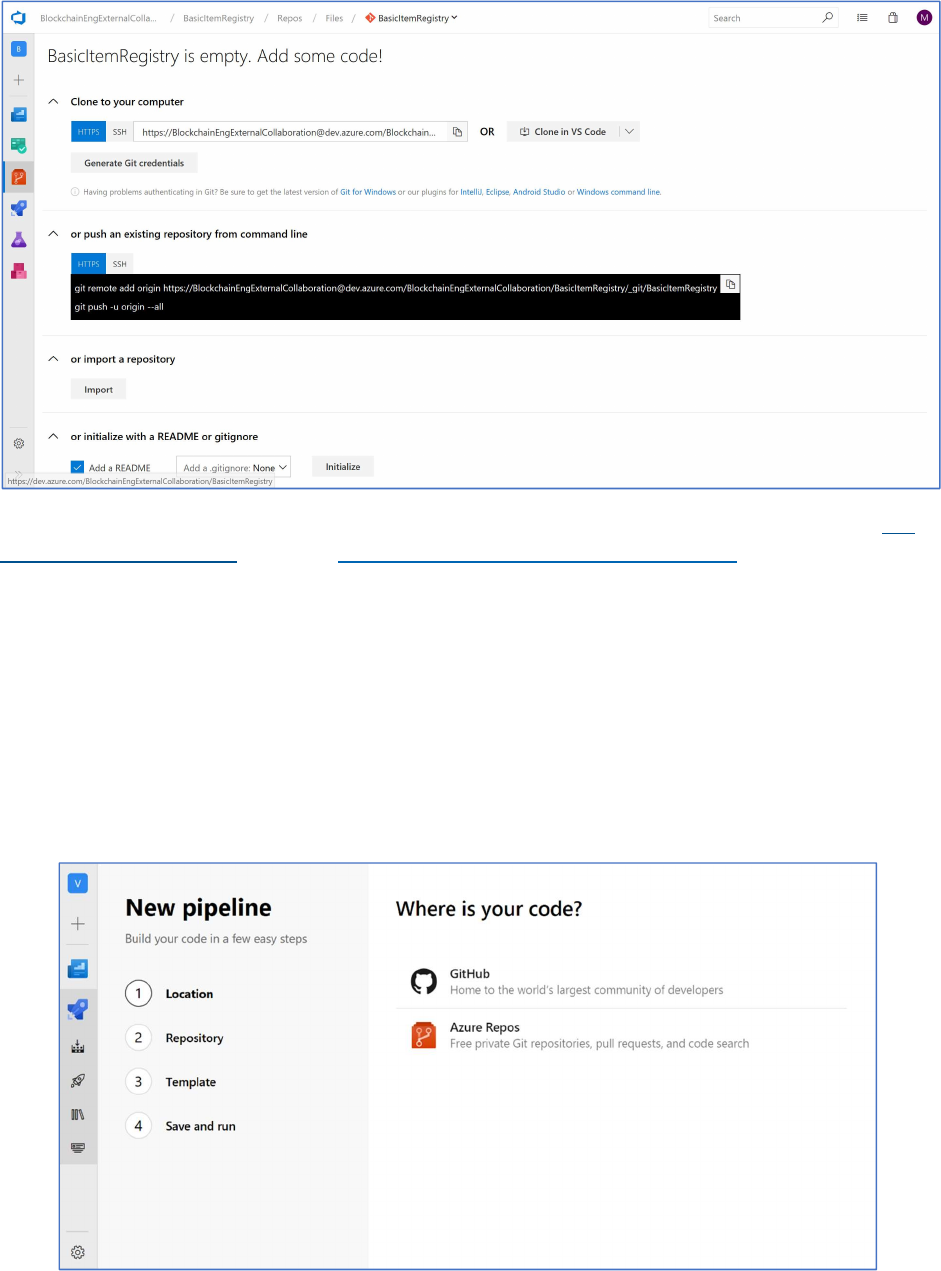Open the Add a .gitignore dropdown
Viewport: 941px width, 1271px height.
234,467
